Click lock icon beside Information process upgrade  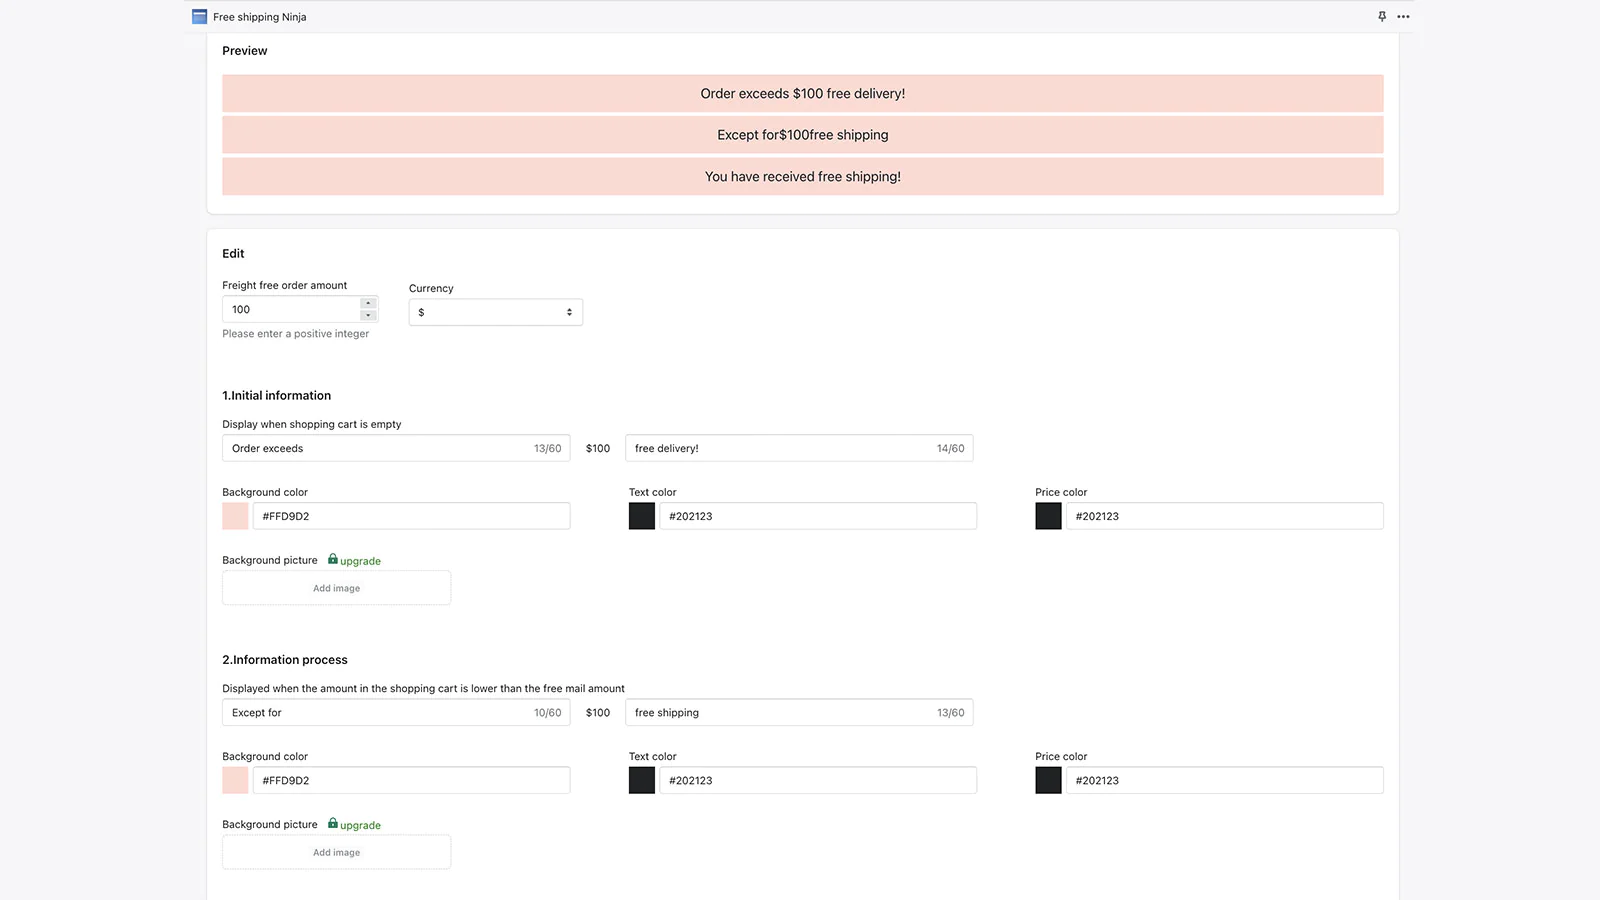pos(333,823)
